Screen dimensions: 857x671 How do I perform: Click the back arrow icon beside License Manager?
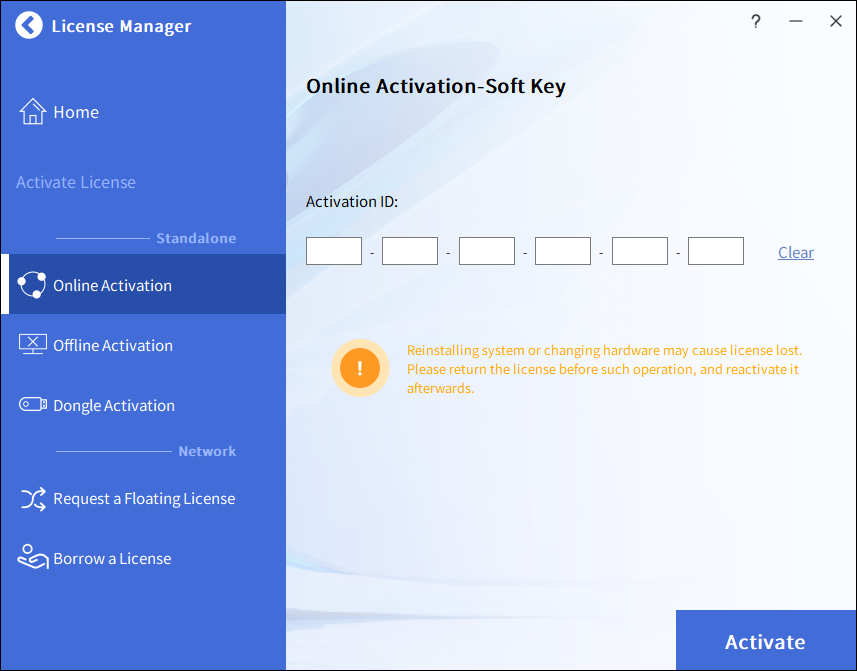pyautogui.click(x=29, y=26)
